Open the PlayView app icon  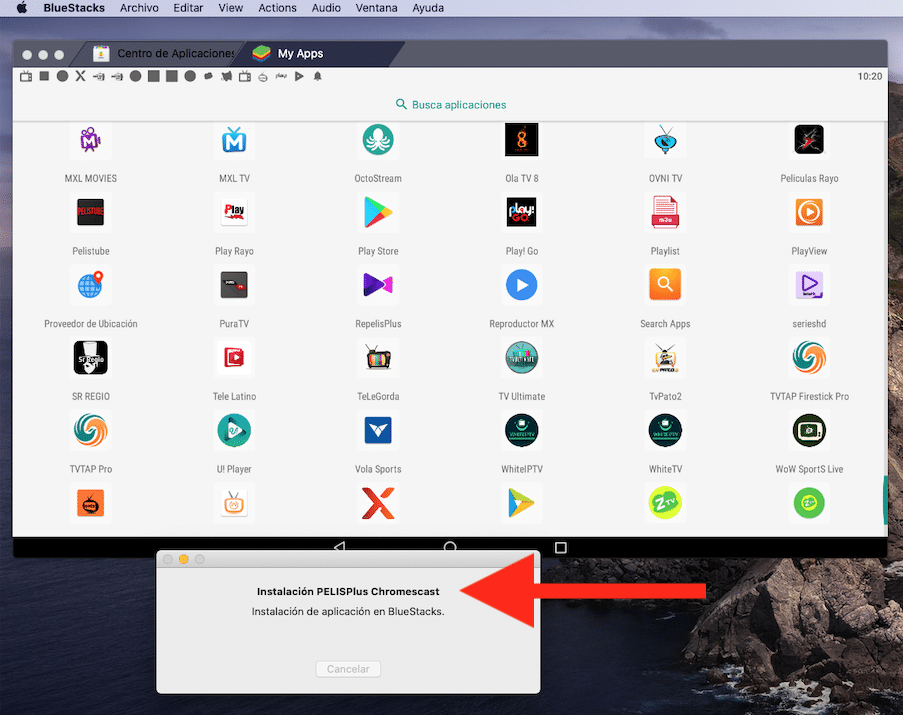point(808,212)
